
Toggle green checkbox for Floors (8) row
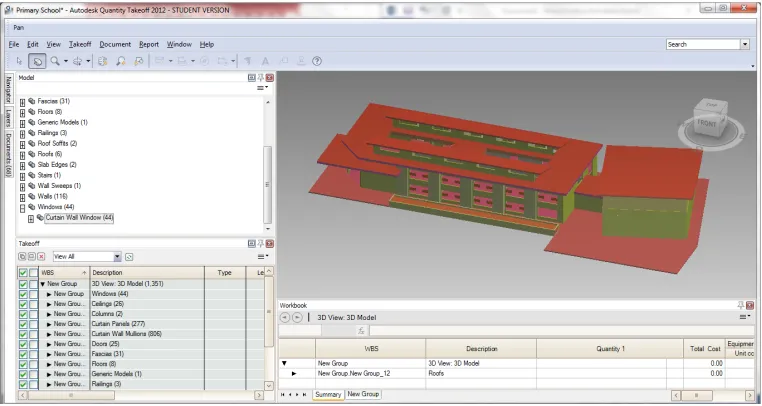click(x=23, y=364)
